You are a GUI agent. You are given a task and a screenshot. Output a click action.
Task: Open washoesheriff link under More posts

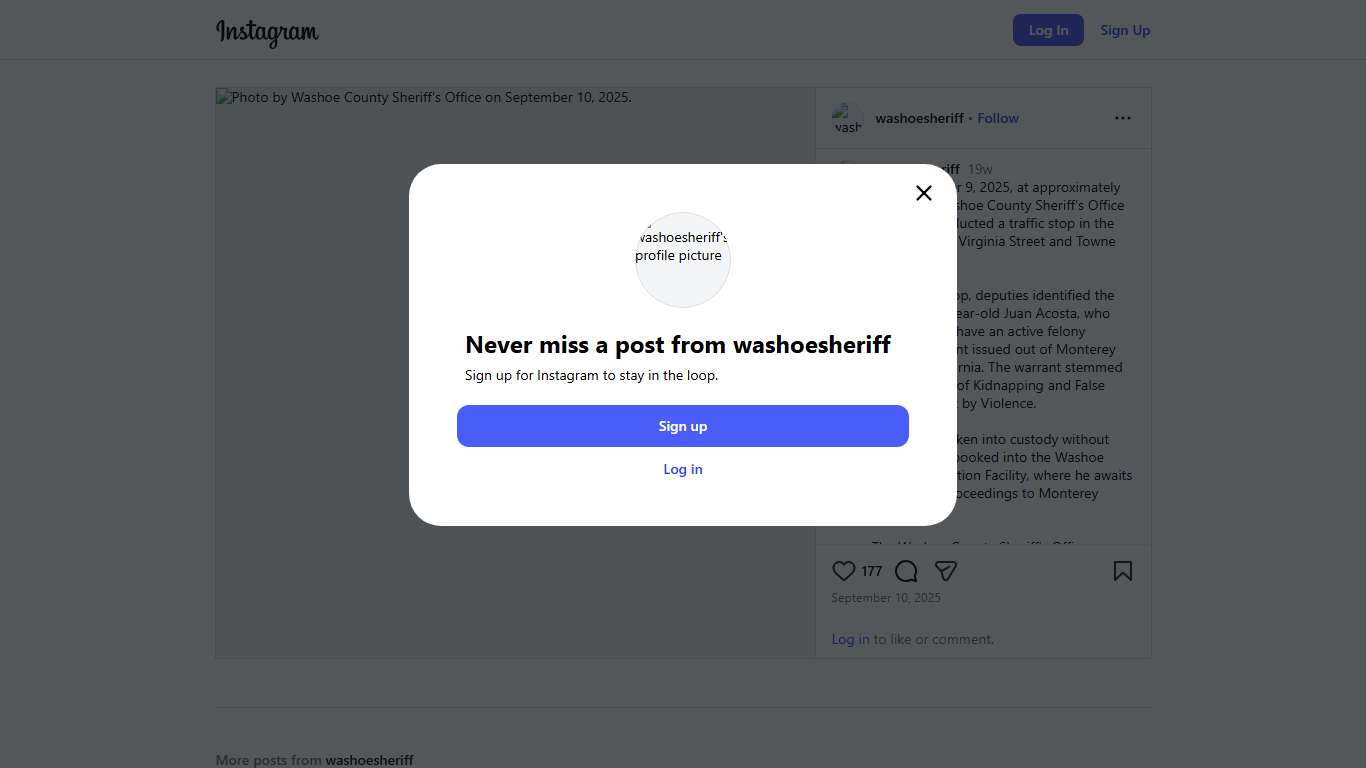[369, 760]
